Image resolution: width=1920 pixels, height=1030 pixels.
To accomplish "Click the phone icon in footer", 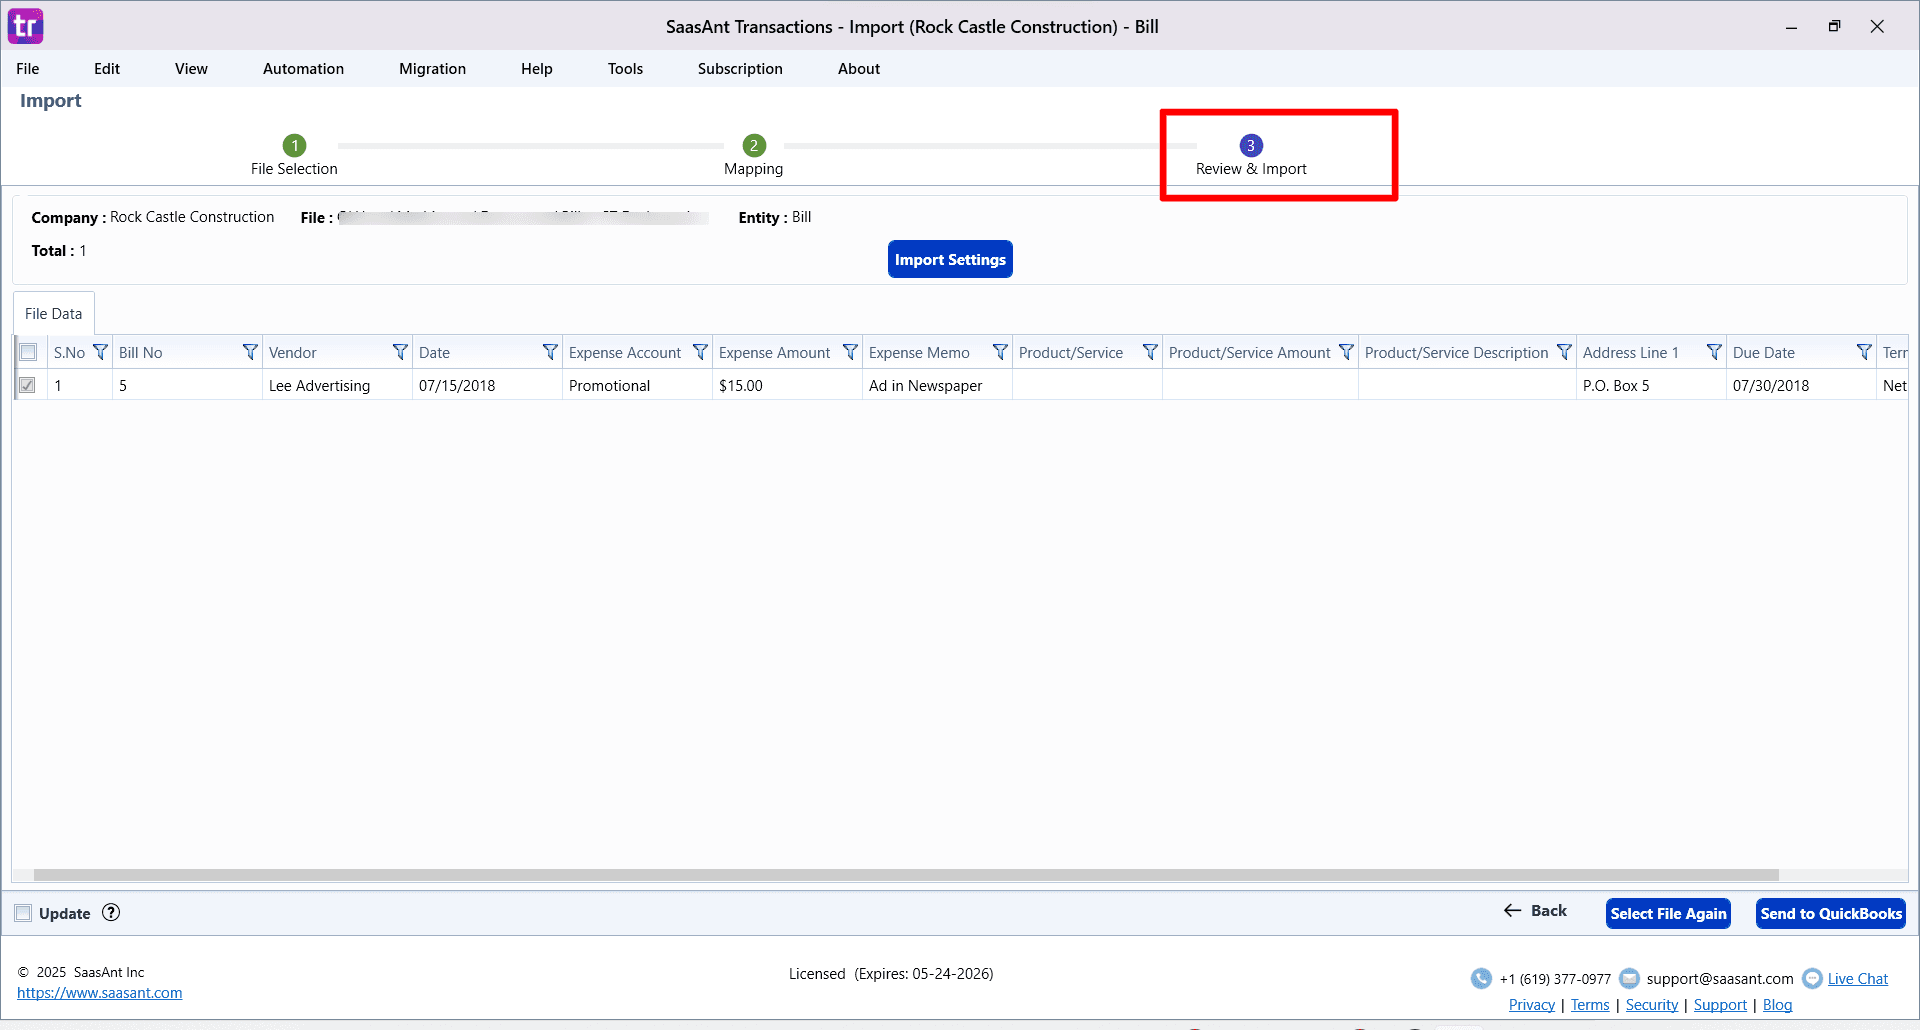I will 1481,978.
